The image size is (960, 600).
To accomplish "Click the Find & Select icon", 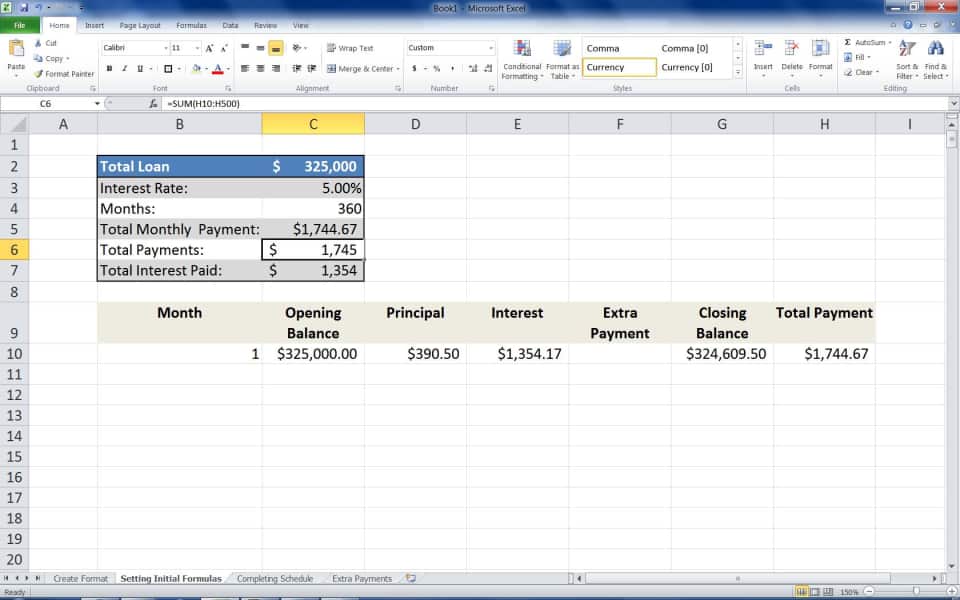I will click(936, 57).
